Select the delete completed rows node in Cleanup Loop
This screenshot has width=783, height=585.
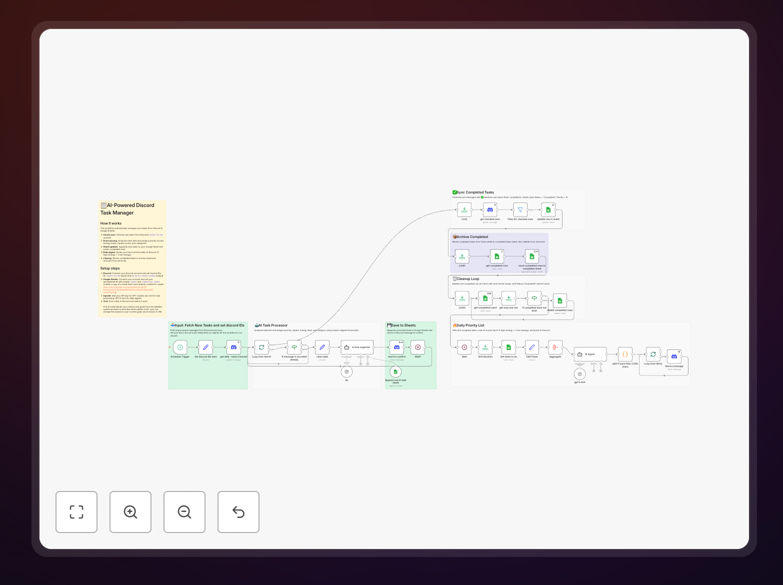click(560, 301)
